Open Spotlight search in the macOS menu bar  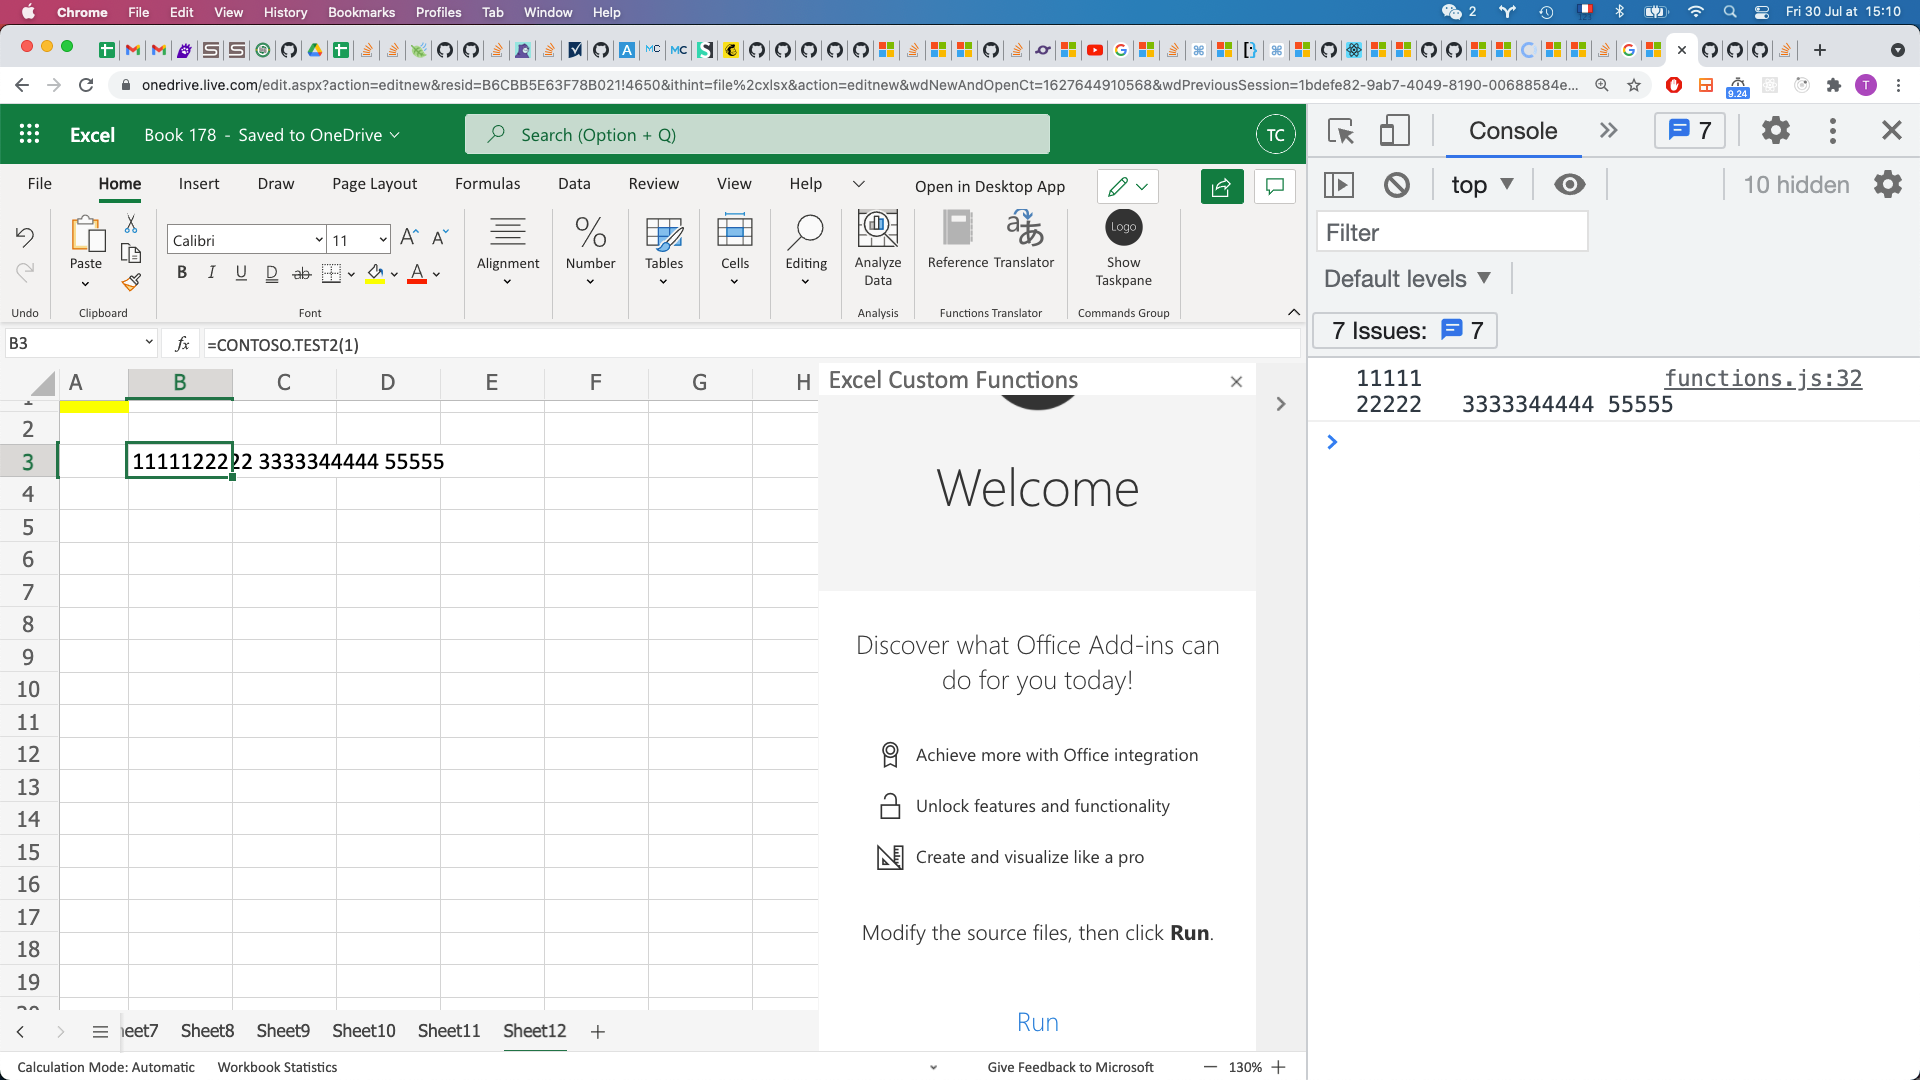tap(1729, 12)
